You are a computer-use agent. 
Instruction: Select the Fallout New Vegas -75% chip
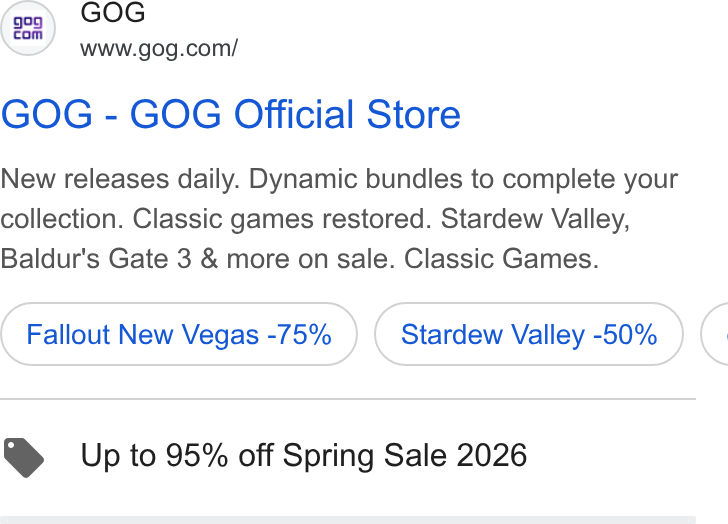[179, 334]
